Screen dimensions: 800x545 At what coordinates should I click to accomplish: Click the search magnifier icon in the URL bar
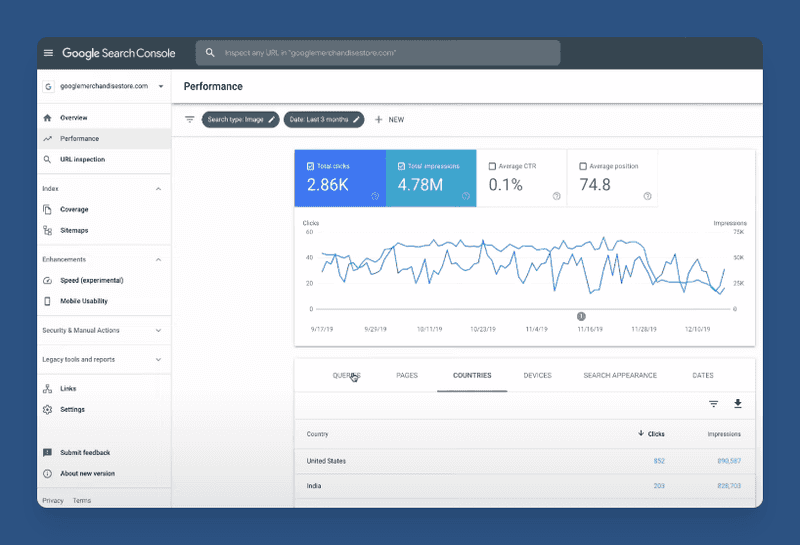(210, 53)
